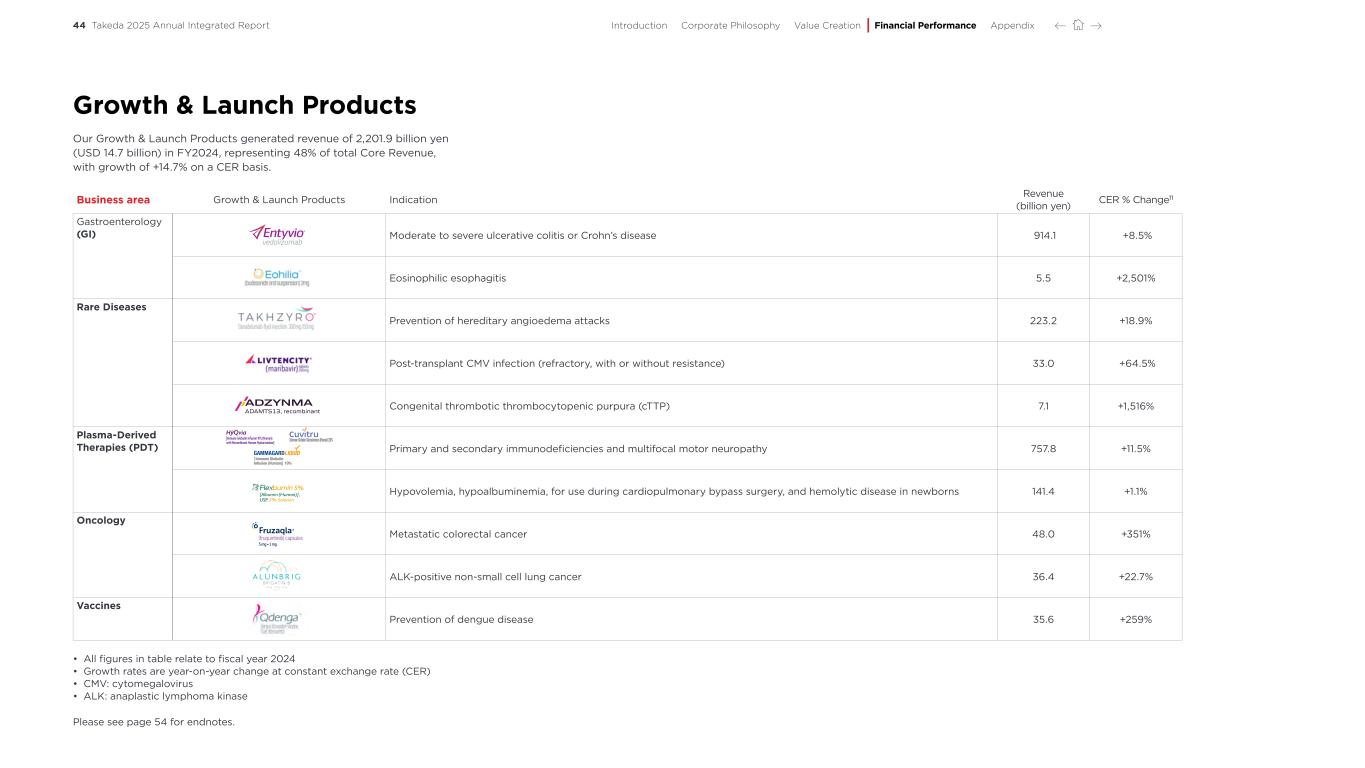The height and width of the screenshot is (768, 1365).
Task: Click the HyQvia product logo
Action: [x=250, y=436]
